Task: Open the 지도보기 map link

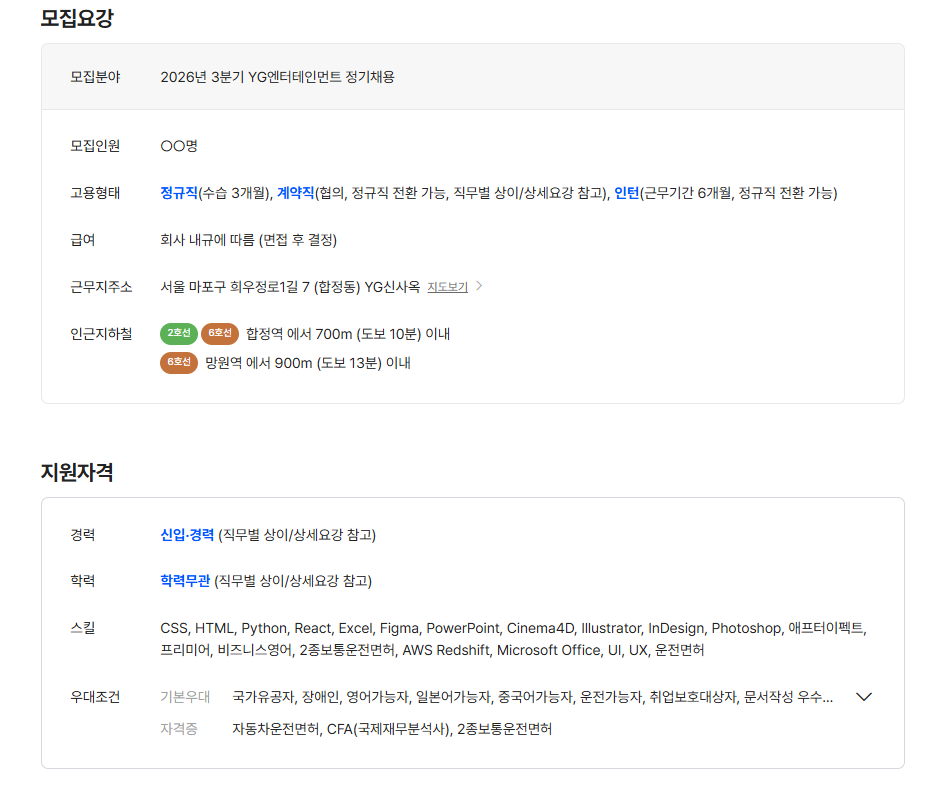Action: point(448,287)
